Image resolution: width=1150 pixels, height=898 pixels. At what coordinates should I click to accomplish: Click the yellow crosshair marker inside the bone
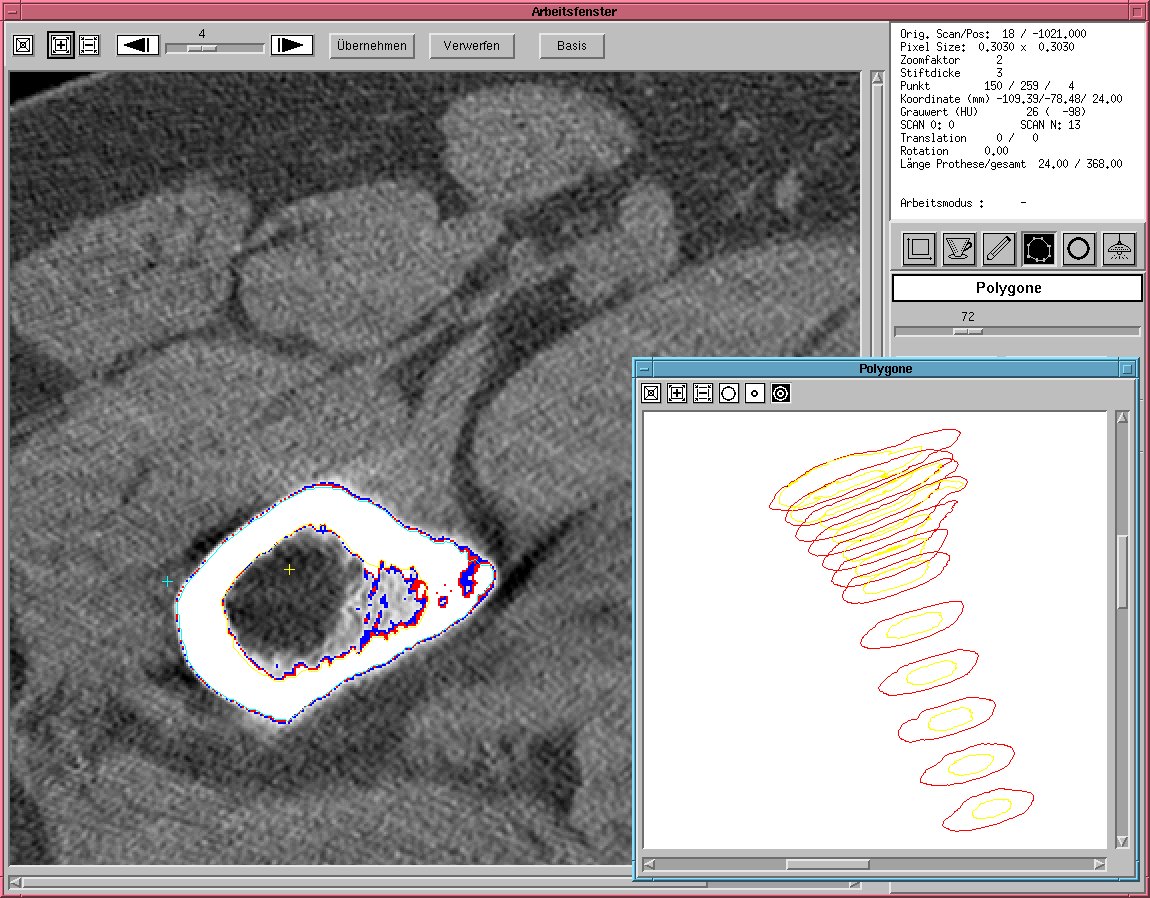[290, 569]
